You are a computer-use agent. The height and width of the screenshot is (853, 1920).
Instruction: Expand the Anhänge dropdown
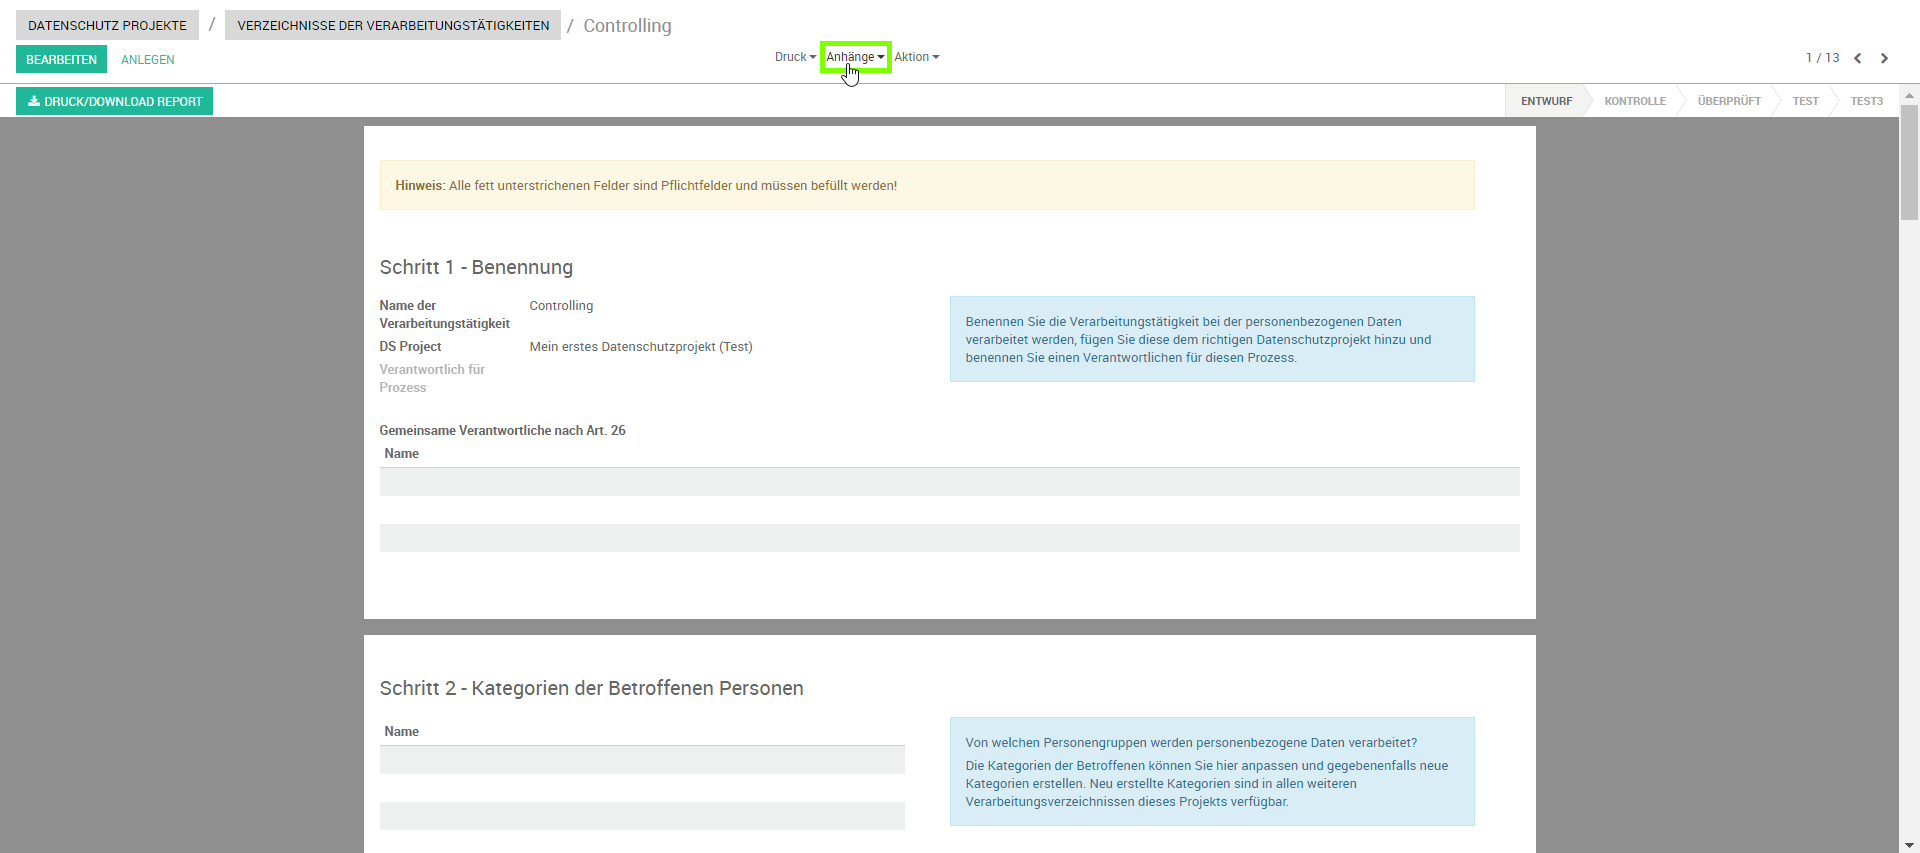pyautogui.click(x=855, y=57)
